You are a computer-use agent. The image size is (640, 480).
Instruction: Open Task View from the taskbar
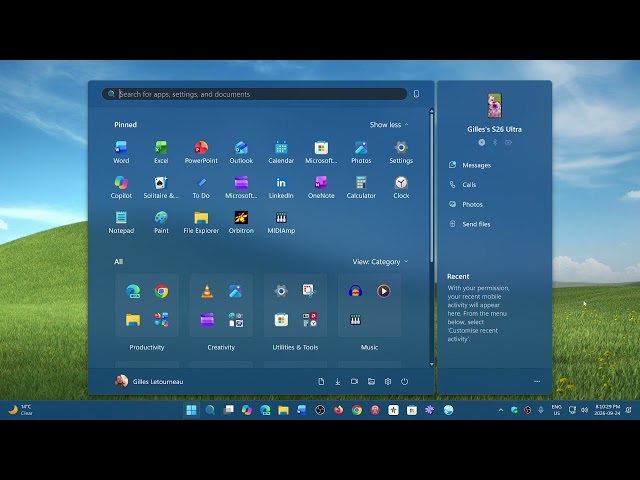228,410
